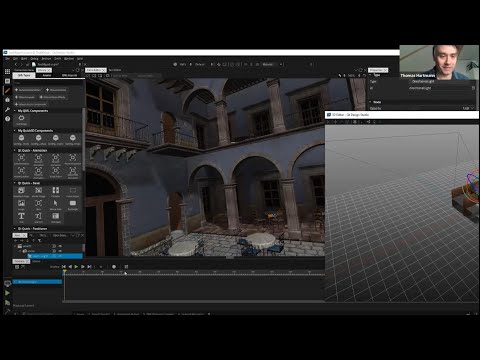Go forward with the toolbar forward arrow
The width and height of the screenshot is (480, 360).
[x=22, y=64]
